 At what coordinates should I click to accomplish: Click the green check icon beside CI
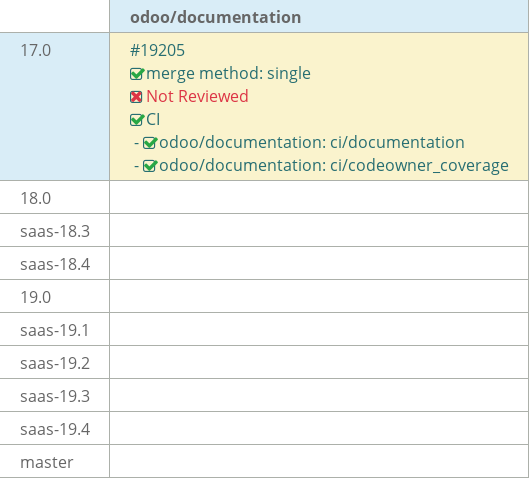coord(137,119)
